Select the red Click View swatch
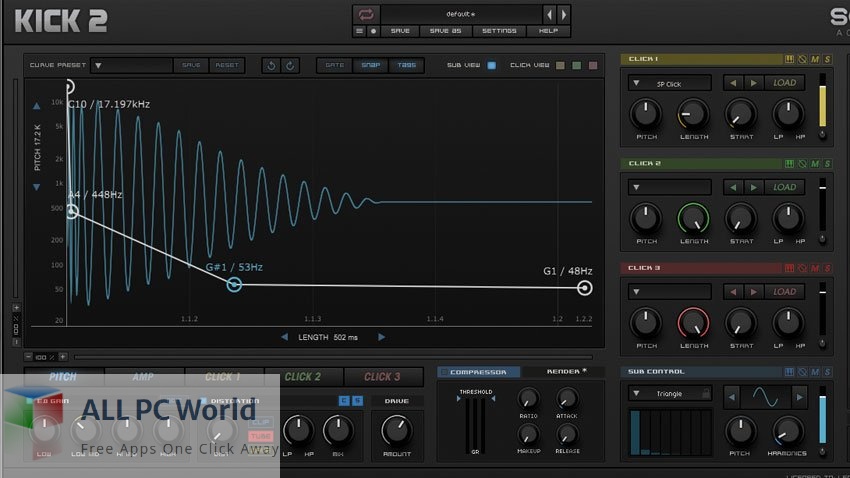 593,66
